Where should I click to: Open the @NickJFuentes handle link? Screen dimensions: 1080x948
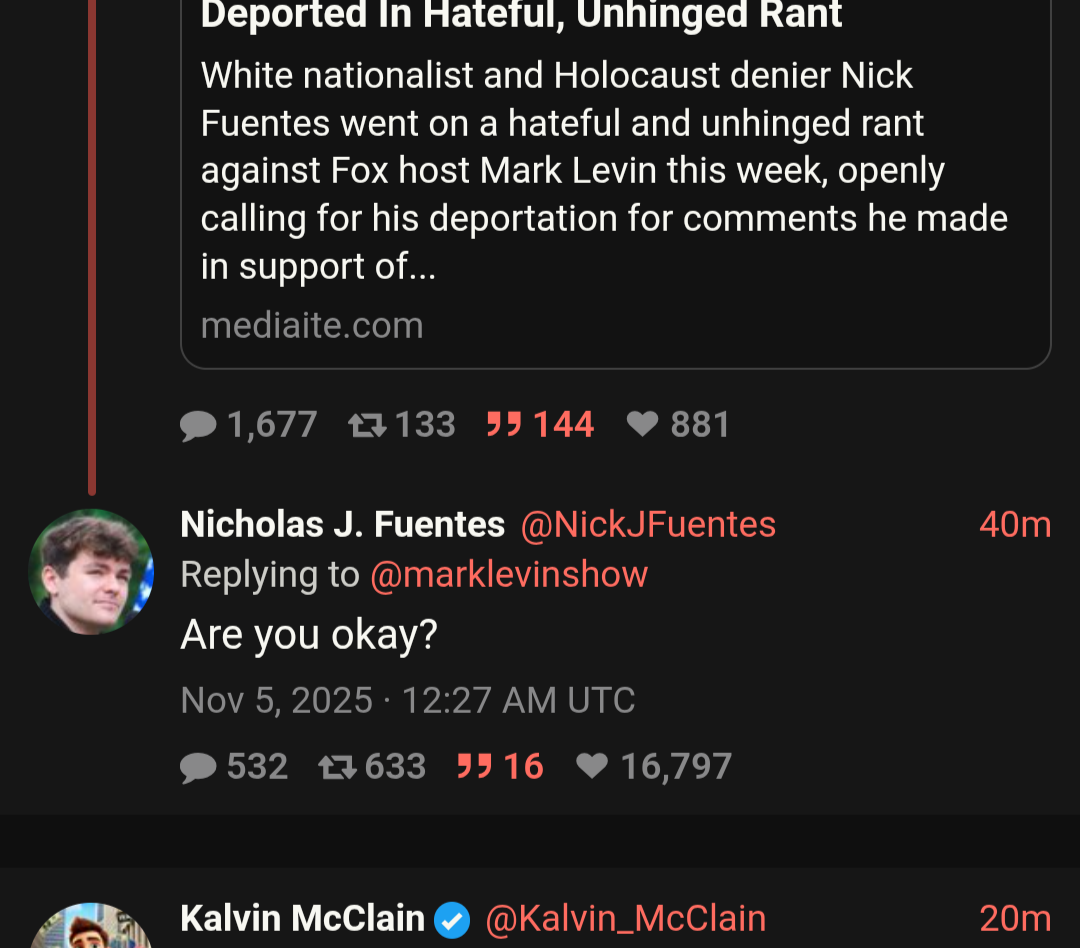click(x=648, y=525)
